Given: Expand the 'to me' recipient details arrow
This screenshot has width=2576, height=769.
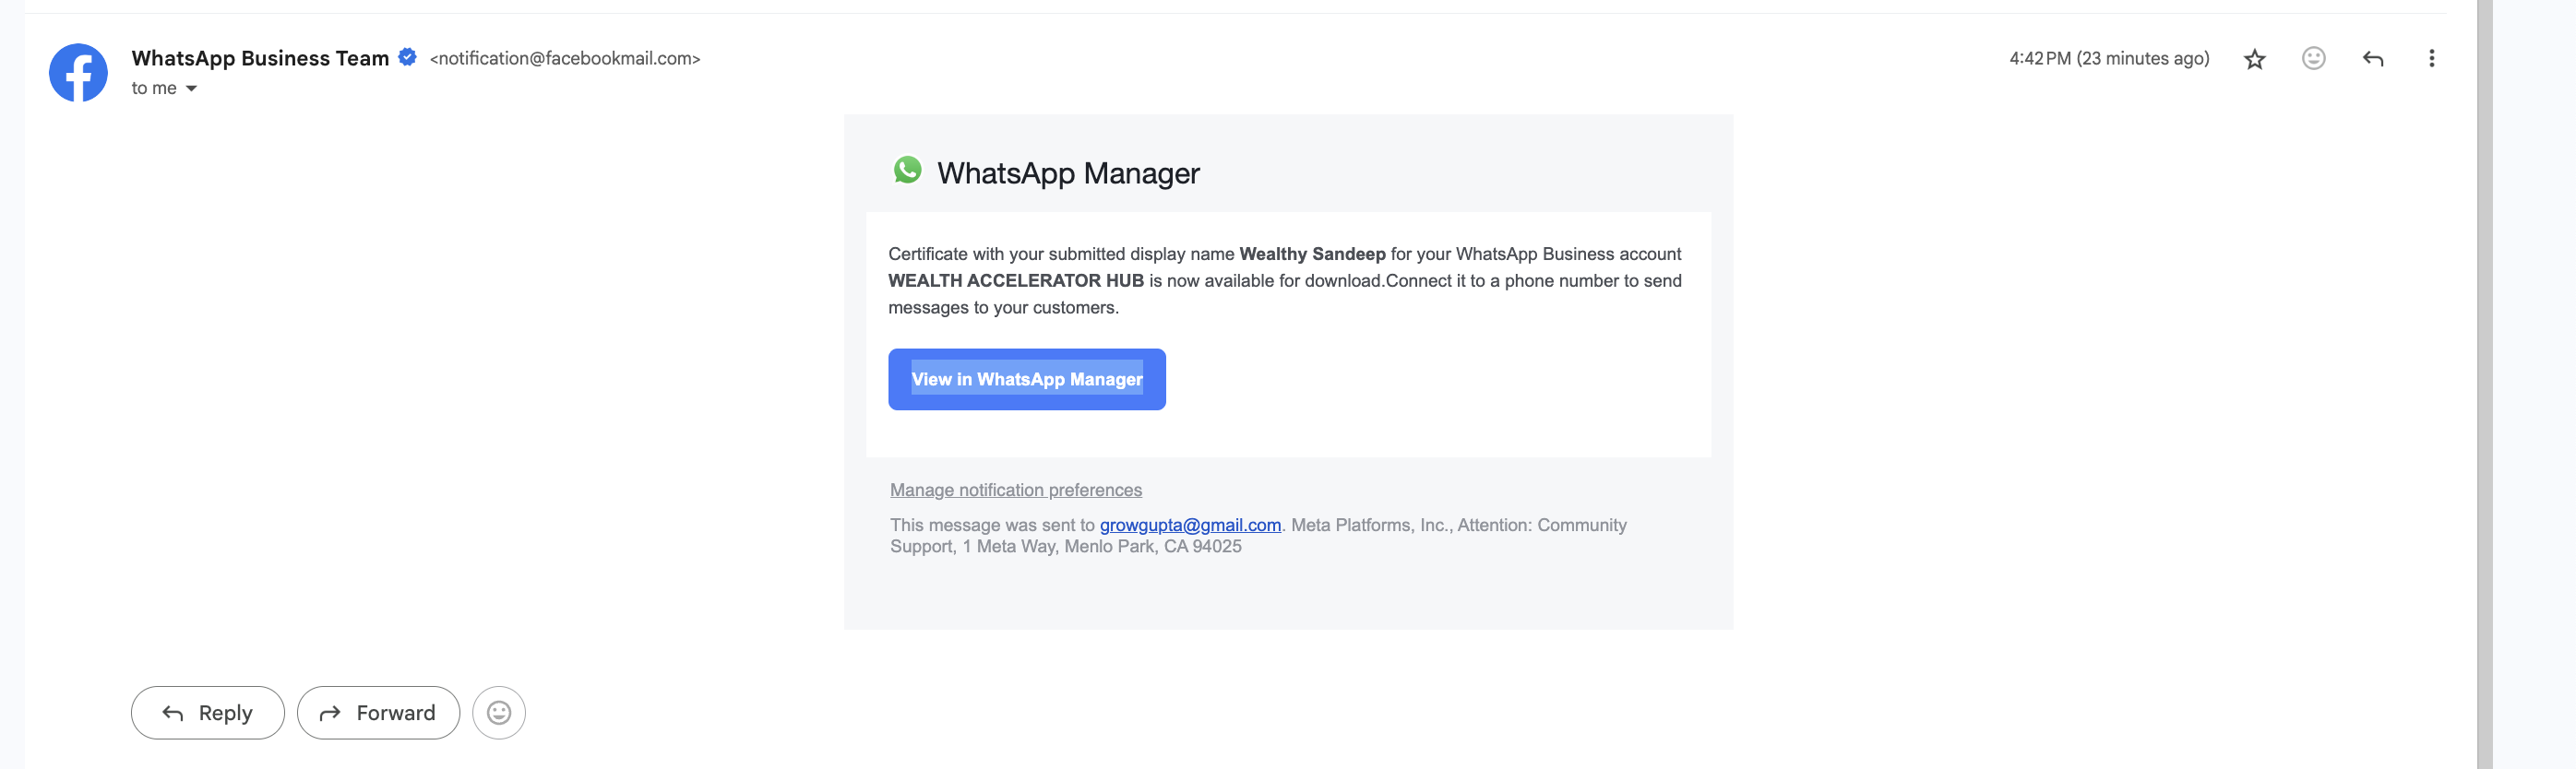Looking at the screenshot, I should pos(191,89).
